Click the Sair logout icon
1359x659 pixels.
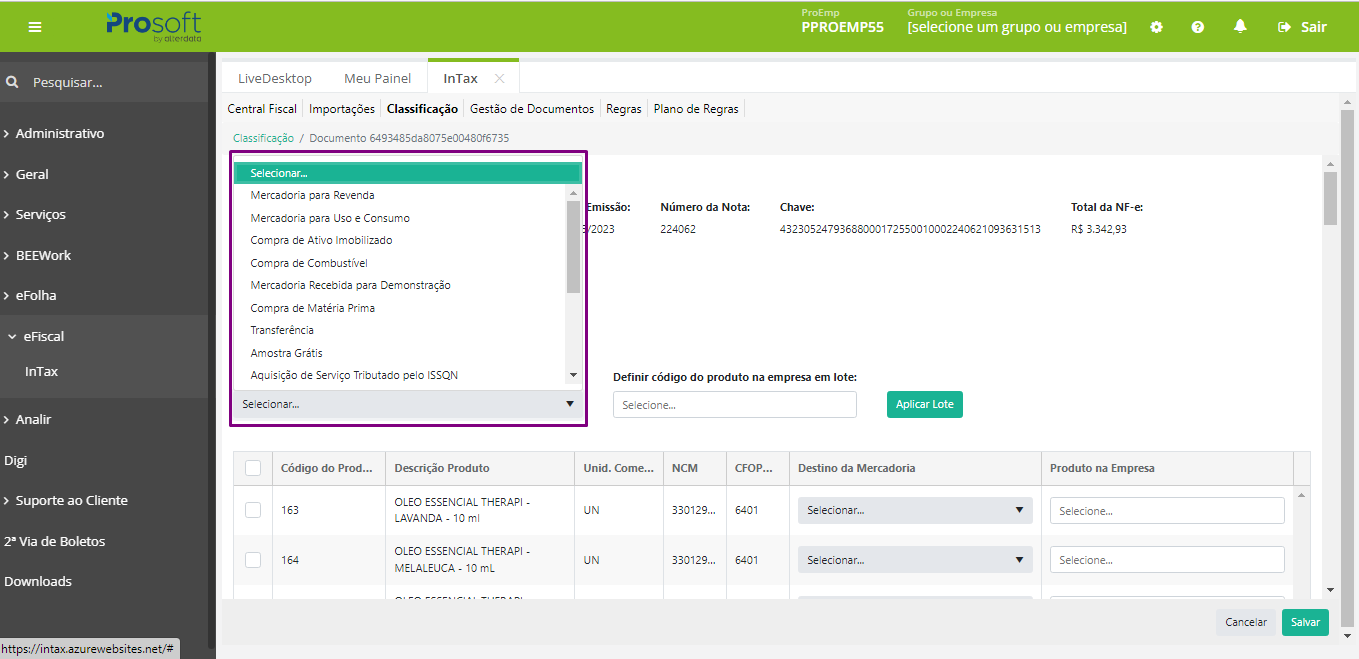tap(1284, 27)
